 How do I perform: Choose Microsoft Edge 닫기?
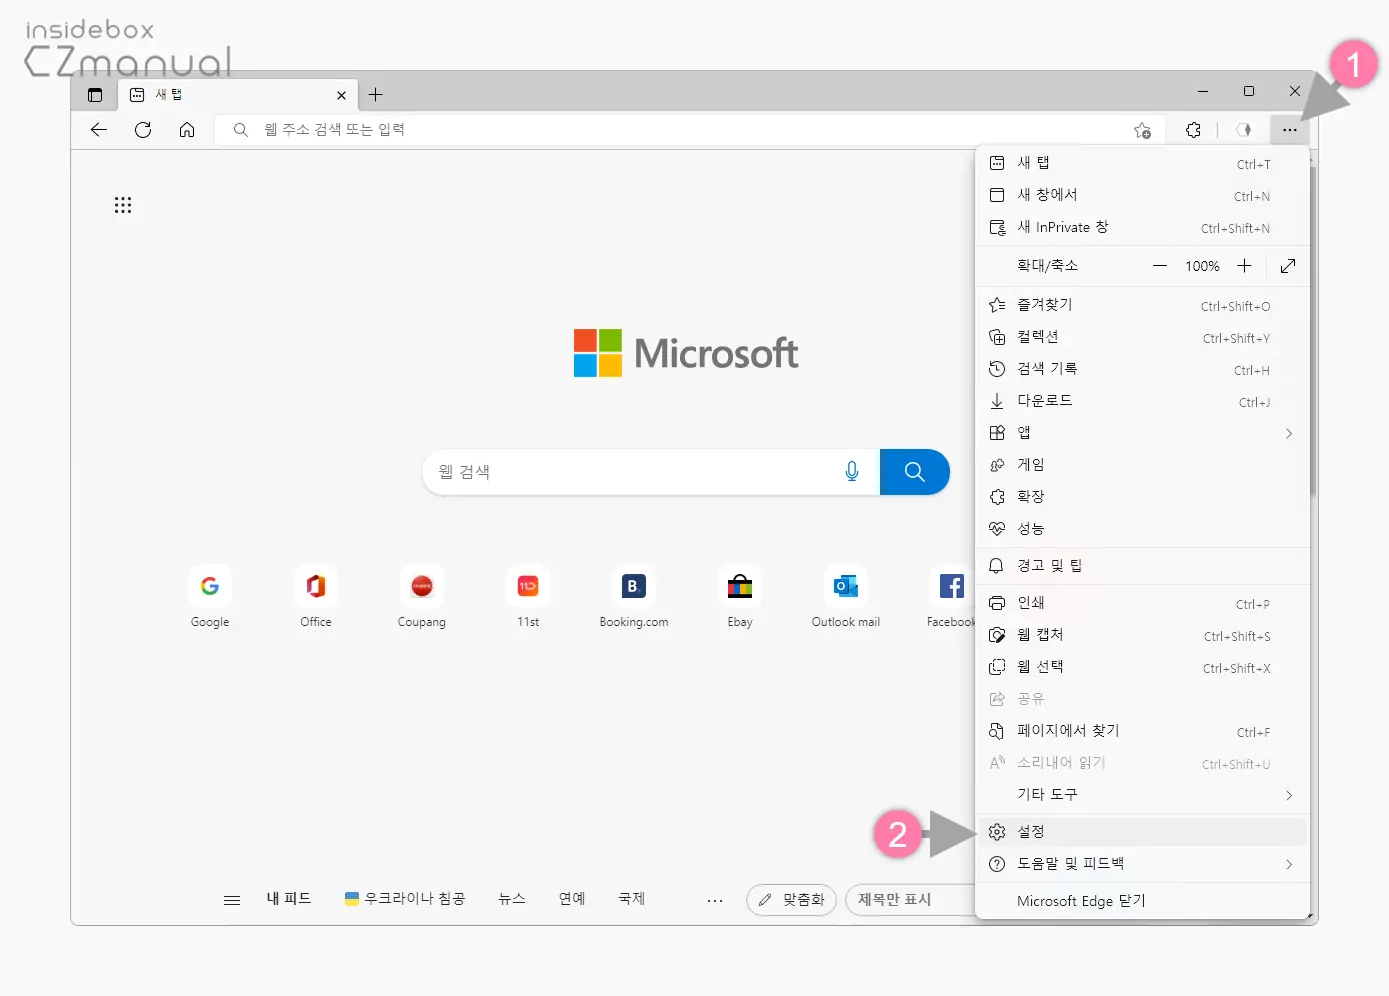click(x=1142, y=901)
